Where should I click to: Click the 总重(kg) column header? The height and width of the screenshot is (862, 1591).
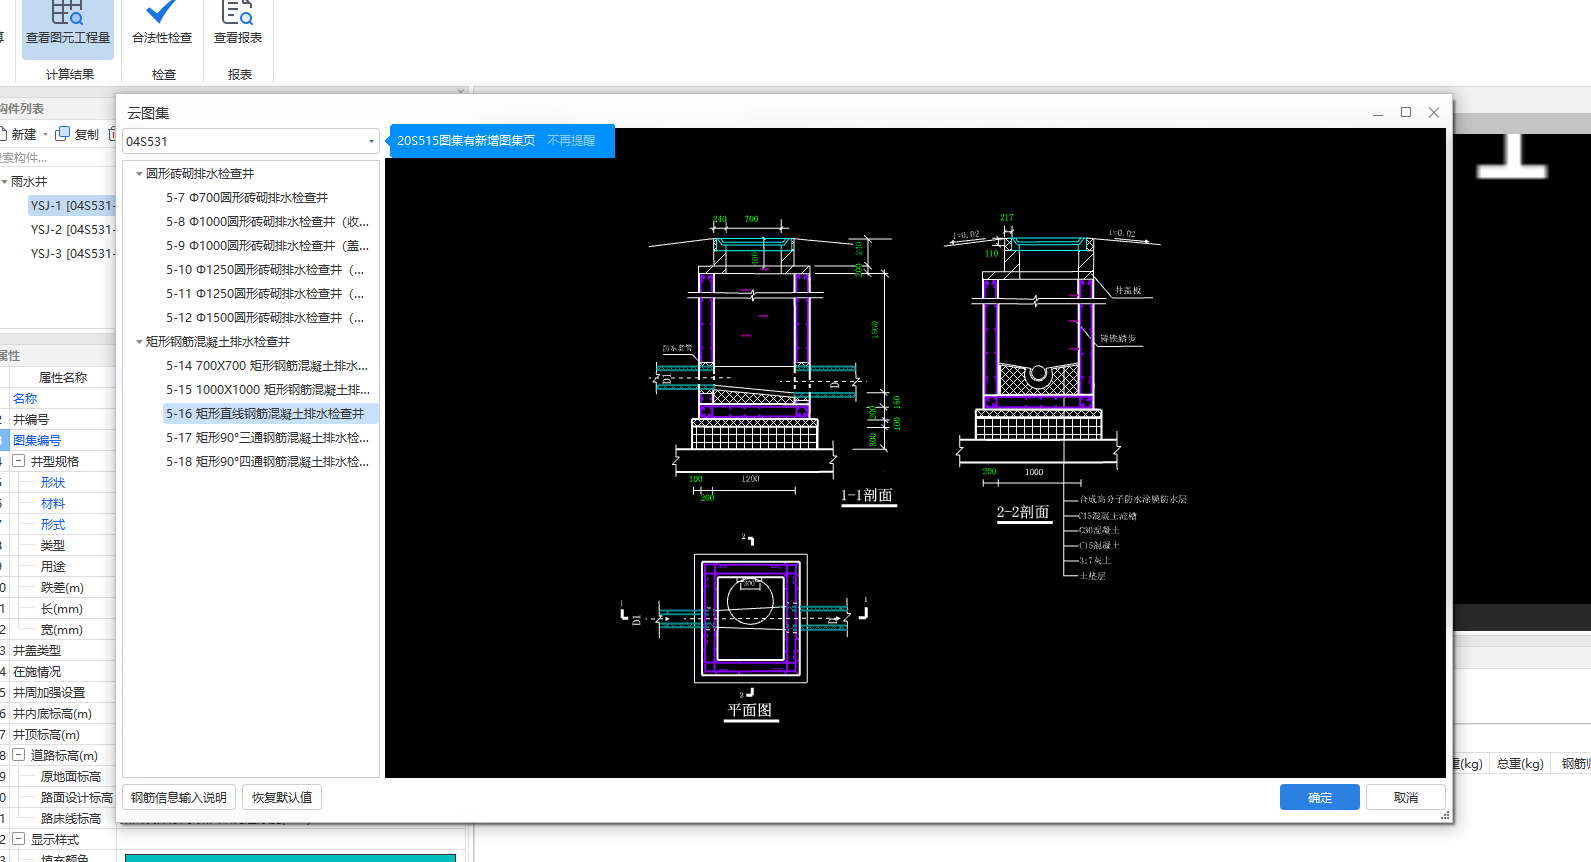[x=1520, y=763]
